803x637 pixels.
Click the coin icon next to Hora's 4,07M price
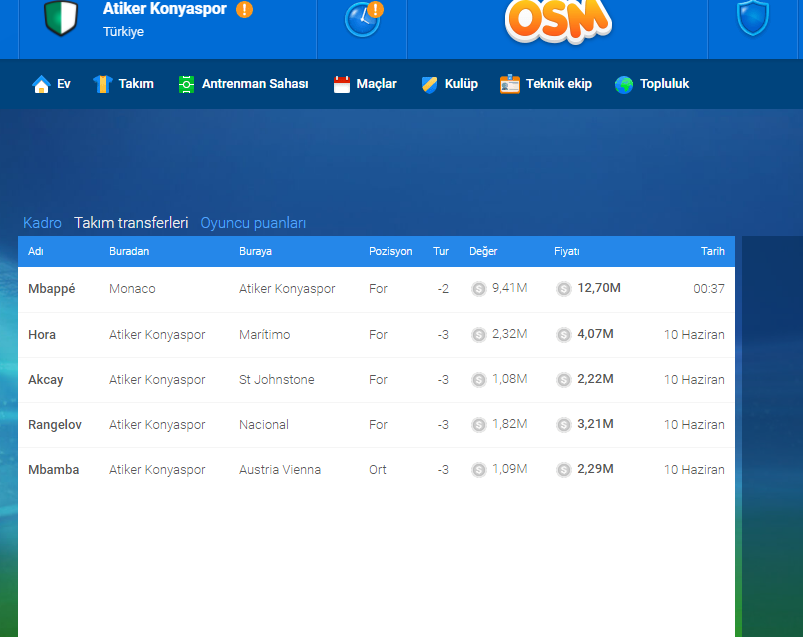564,335
